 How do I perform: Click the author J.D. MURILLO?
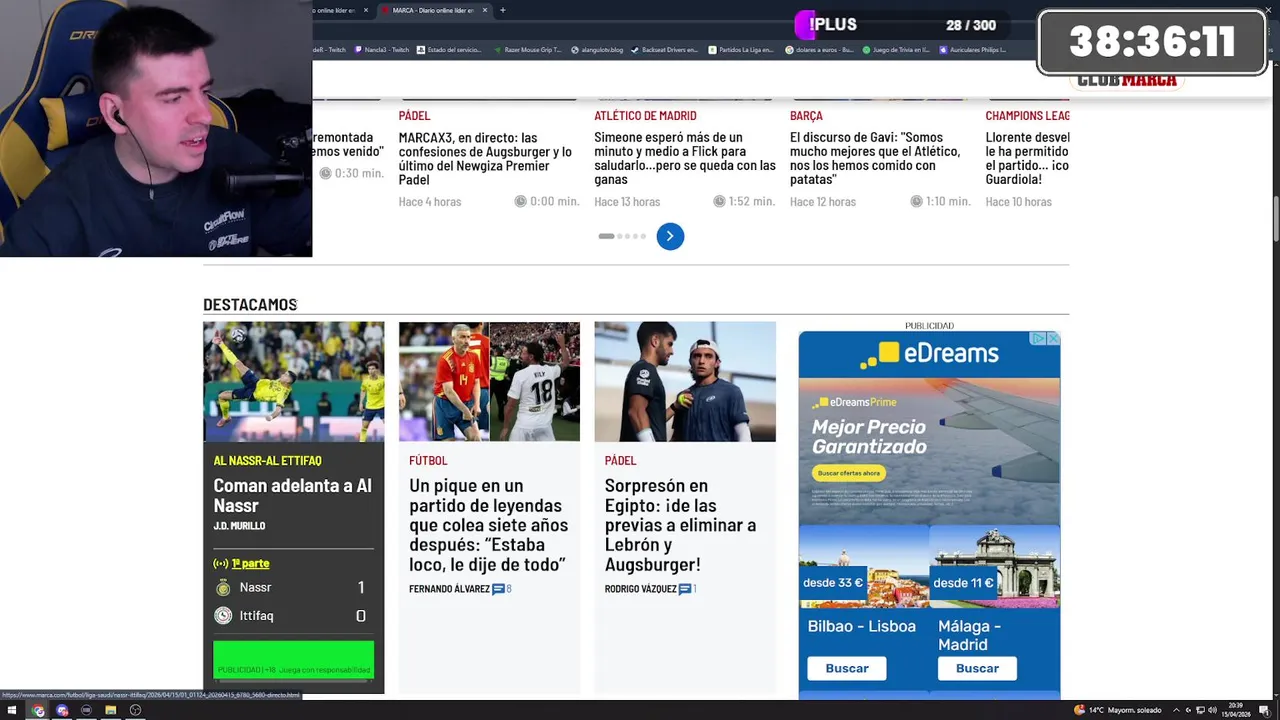(239, 526)
